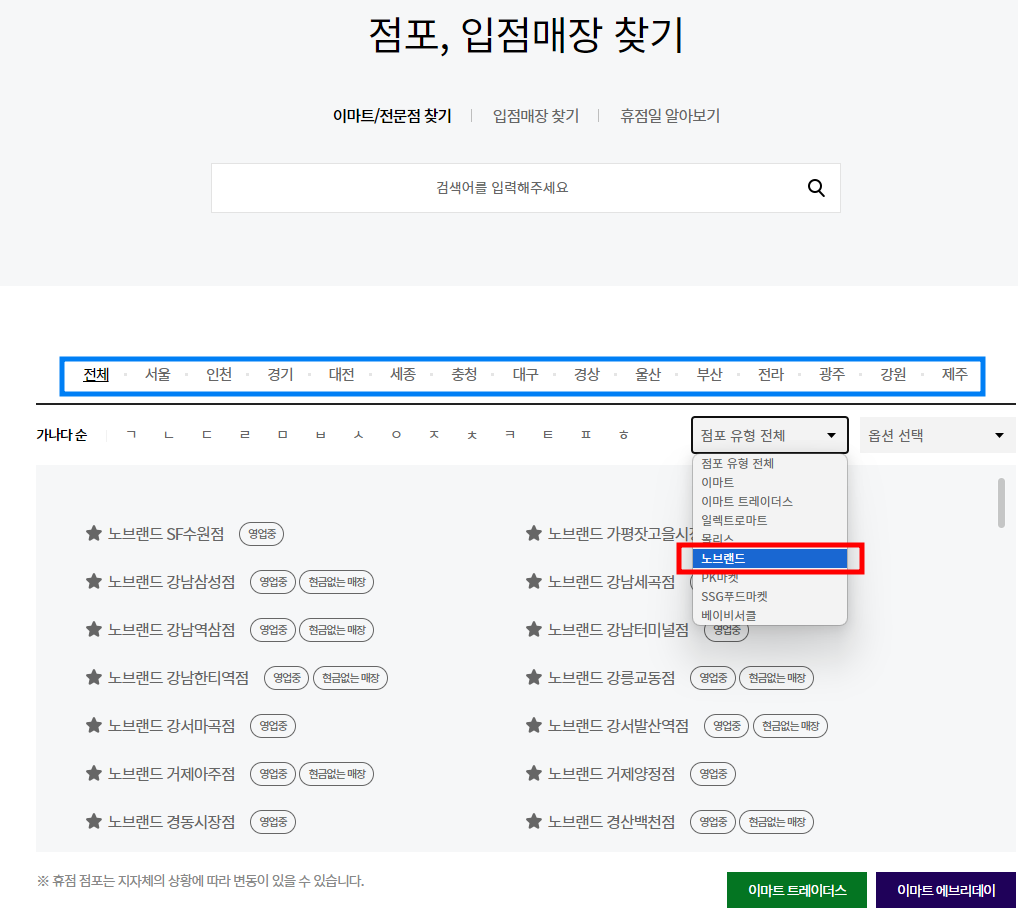Toggle the favorite star for 노브랜드 경동시장점
Screen dimensions: 1018x912
[x=93, y=822]
